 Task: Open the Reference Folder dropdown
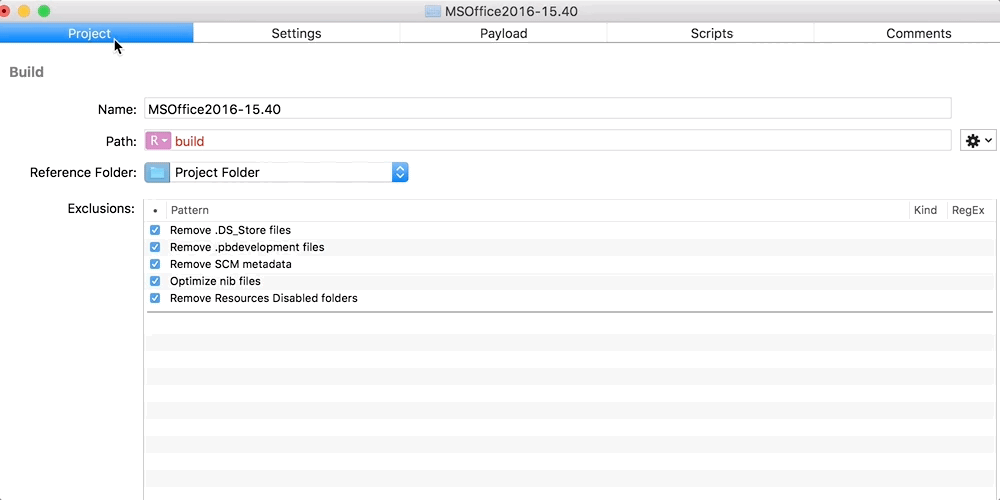click(400, 172)
